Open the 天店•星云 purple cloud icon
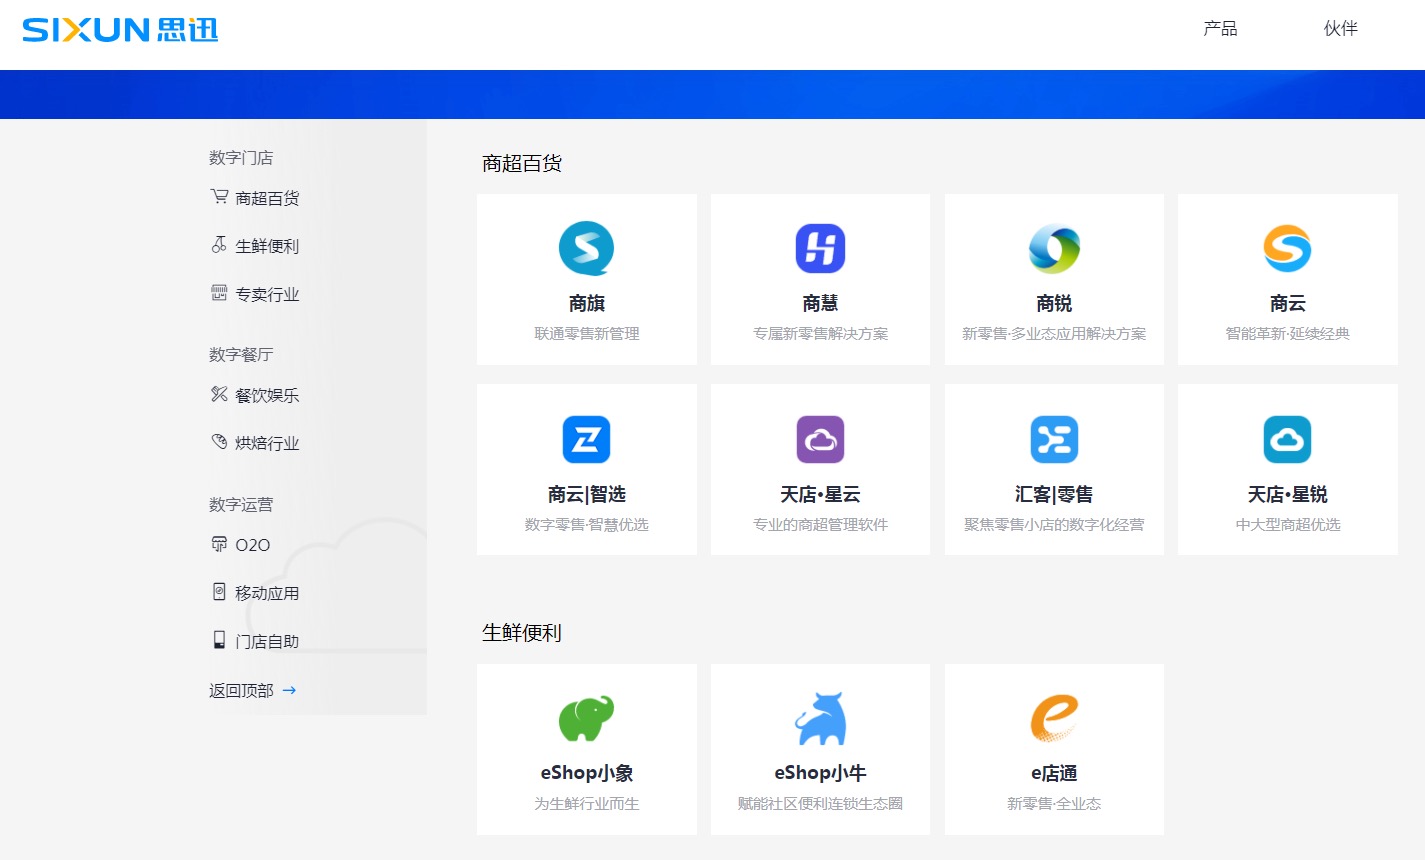This screenshot has width=1425, height=860. click(820, 439)
